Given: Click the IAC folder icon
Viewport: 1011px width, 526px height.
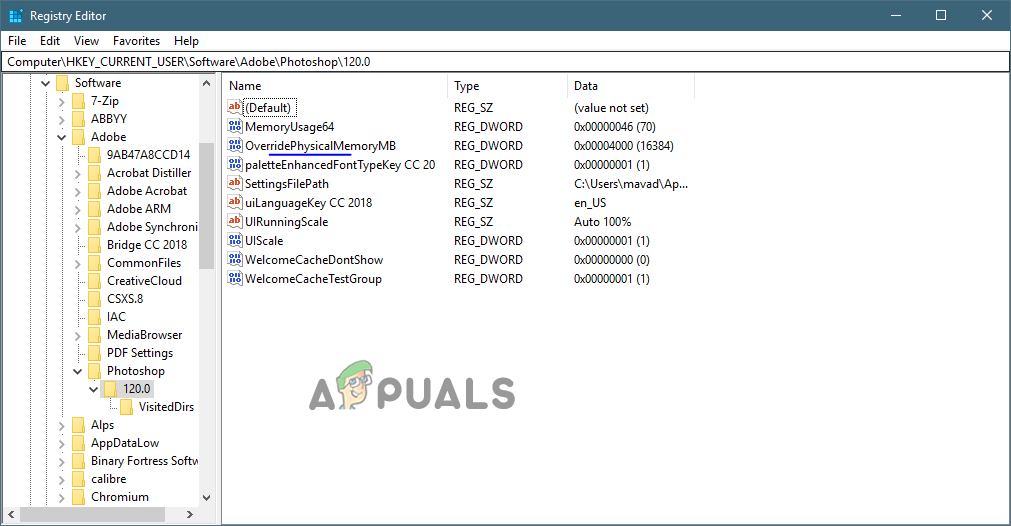Looking at the screenshot, I should point(95,317).
